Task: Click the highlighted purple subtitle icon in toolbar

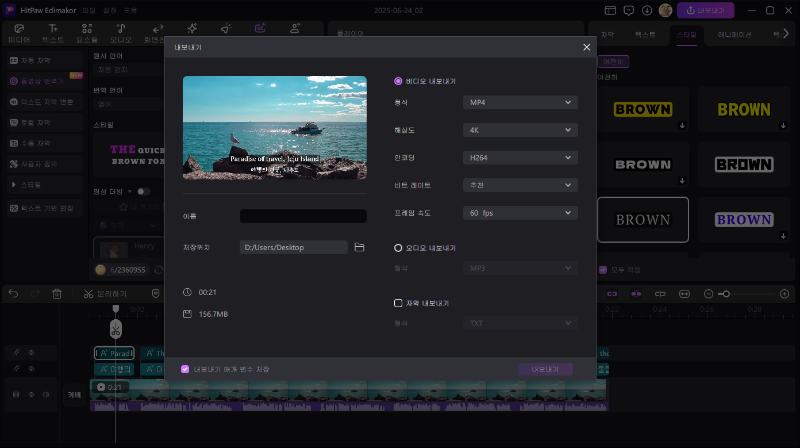Action: tap(260, 29)
